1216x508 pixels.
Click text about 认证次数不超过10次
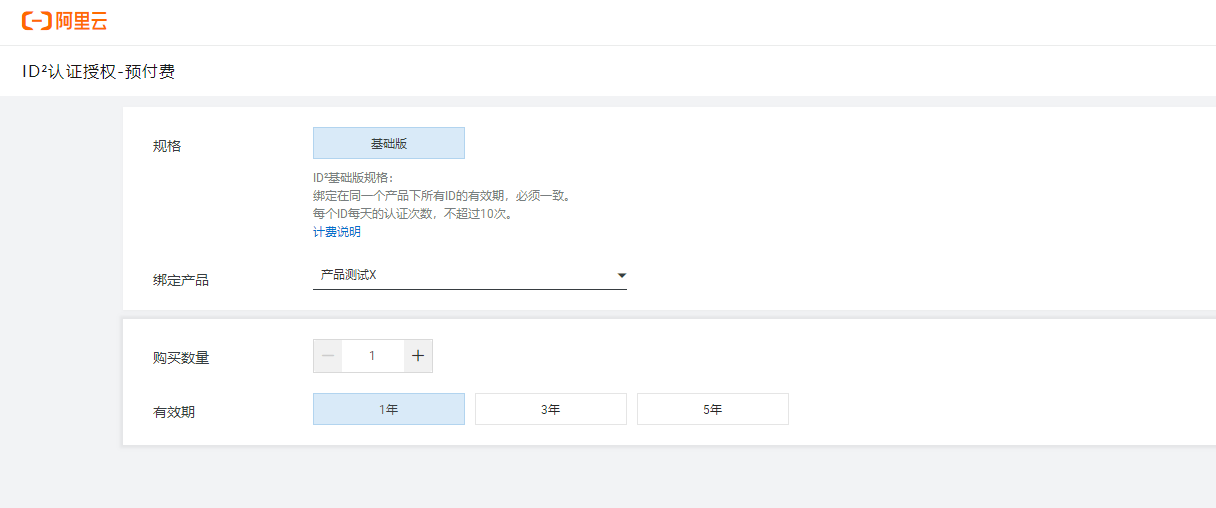coord(413,214)
